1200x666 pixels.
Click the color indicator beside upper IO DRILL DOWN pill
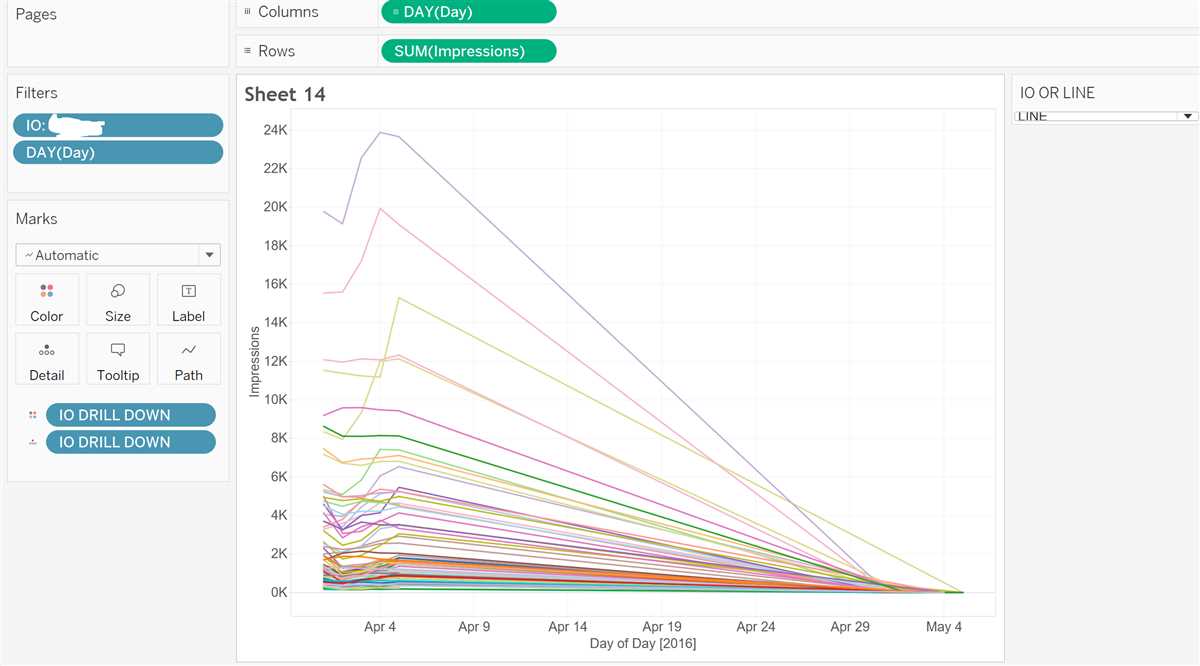click(x=30, y=414)
